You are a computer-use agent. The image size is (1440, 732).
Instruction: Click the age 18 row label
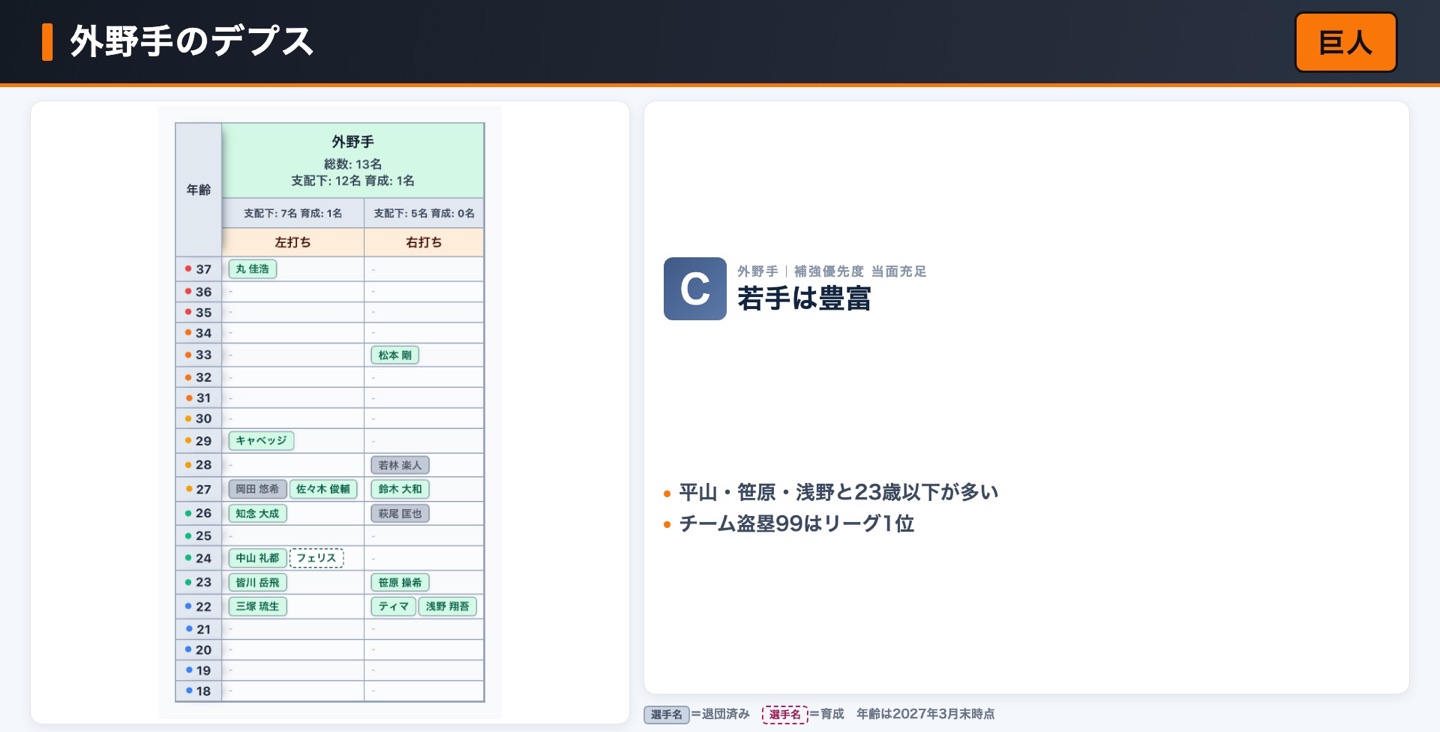coord(199,691)
